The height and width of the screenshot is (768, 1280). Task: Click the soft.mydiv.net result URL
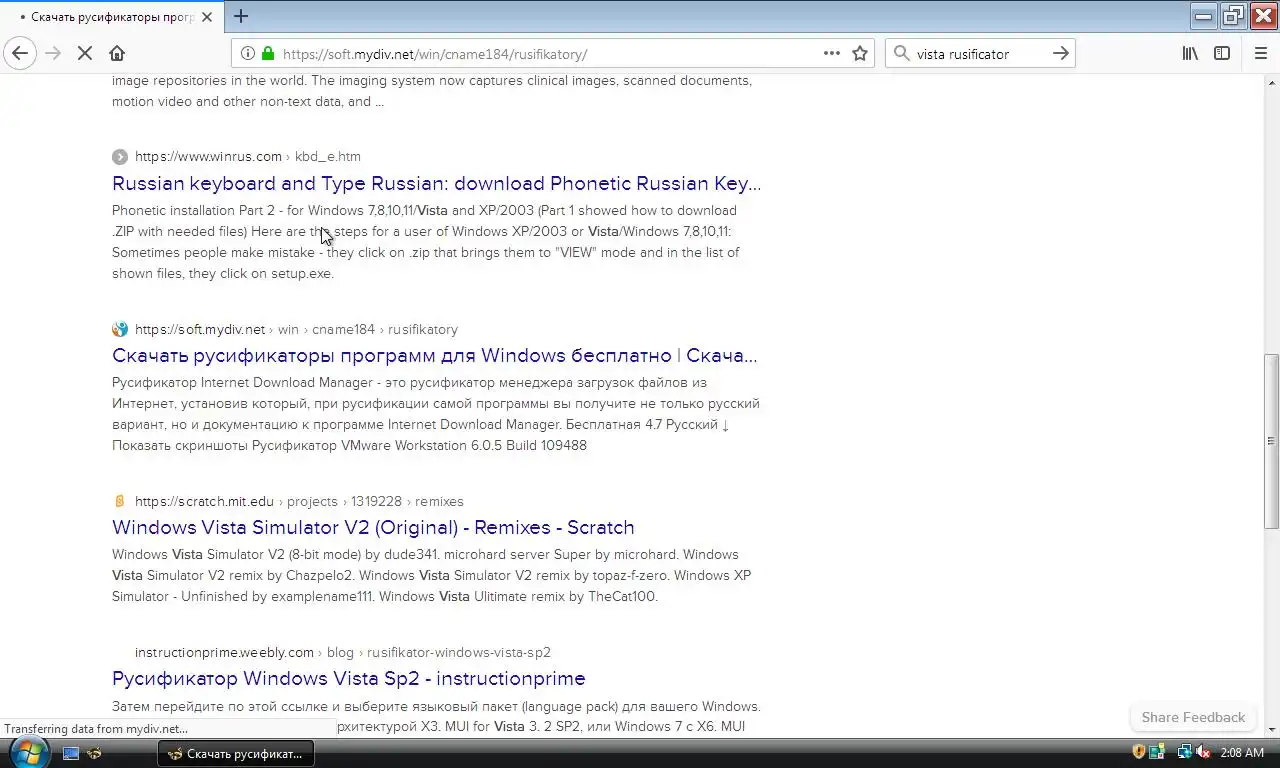[296, 329]
